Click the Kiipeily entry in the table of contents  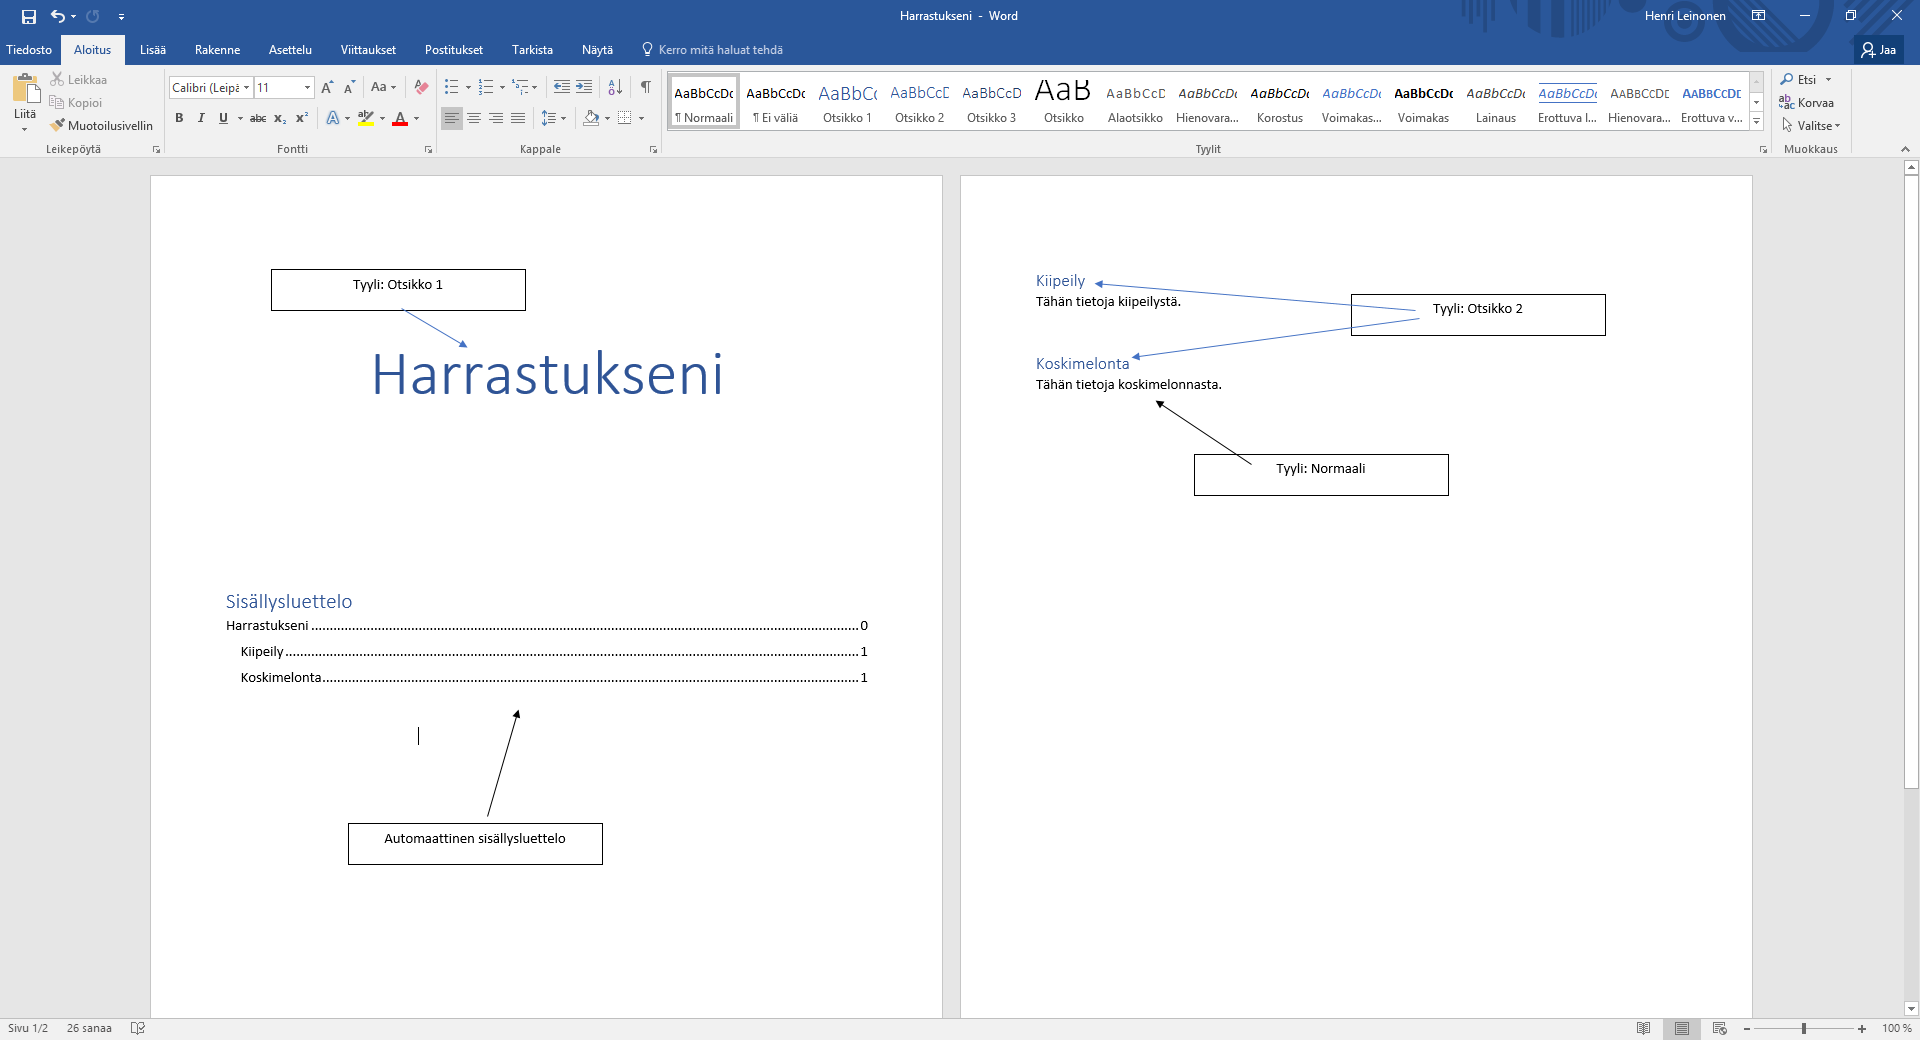263,652
